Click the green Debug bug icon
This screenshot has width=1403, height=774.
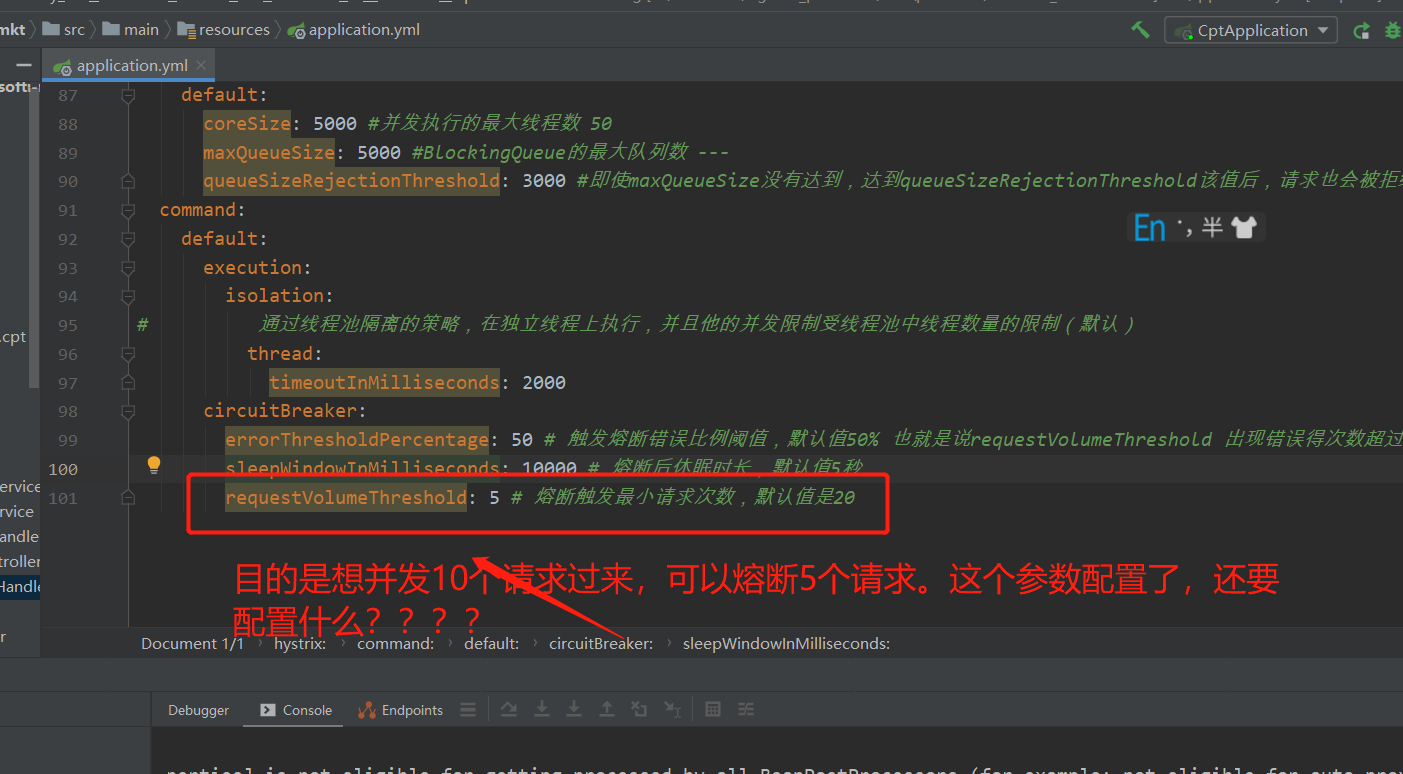pos(1392,31)
